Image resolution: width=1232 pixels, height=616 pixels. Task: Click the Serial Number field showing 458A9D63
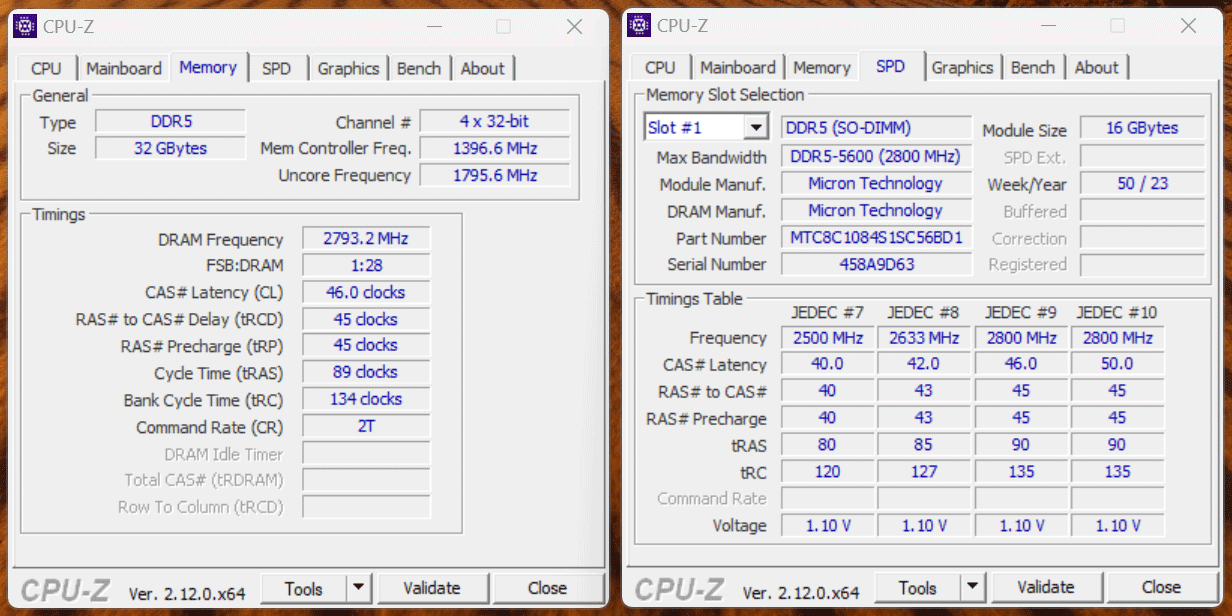point(876,264)
